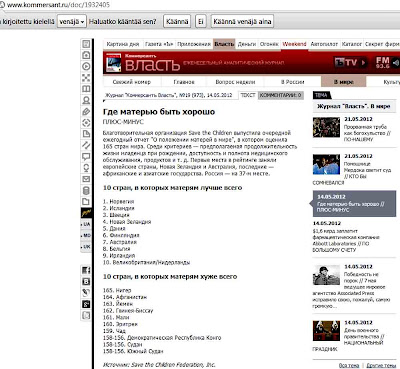400x369 pixels.
Task: Click the envelope mail sidebar icon
Action: [86, 179]
